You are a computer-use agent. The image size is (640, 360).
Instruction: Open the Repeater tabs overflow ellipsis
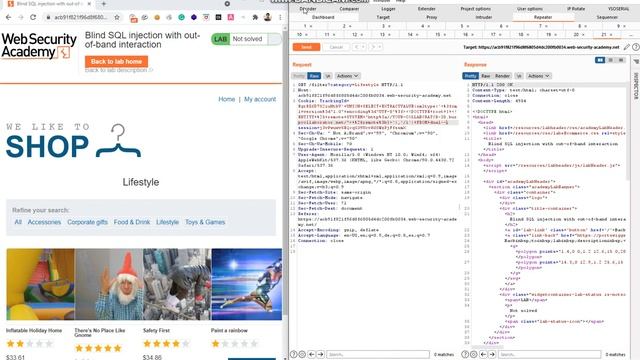click(x=631, y=35)
